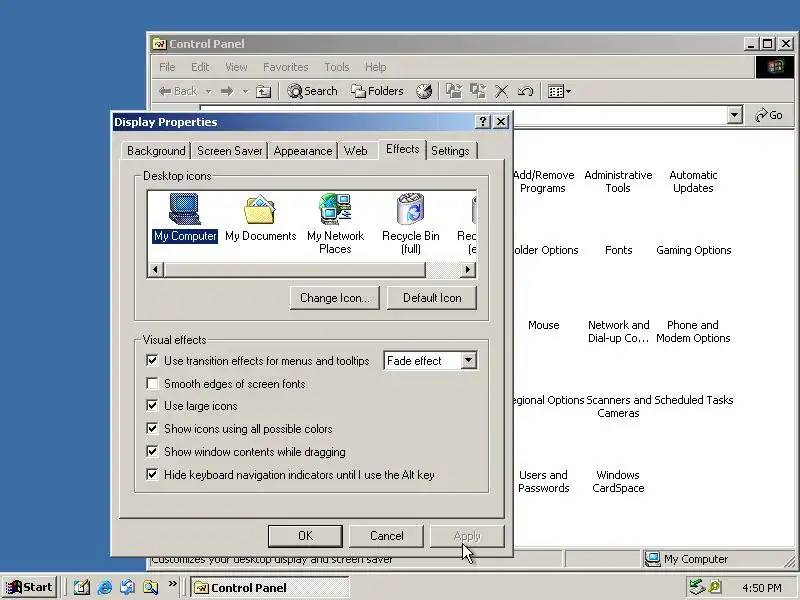
Task: Click the Control Panel taskbar button
Action: (270, 588)
